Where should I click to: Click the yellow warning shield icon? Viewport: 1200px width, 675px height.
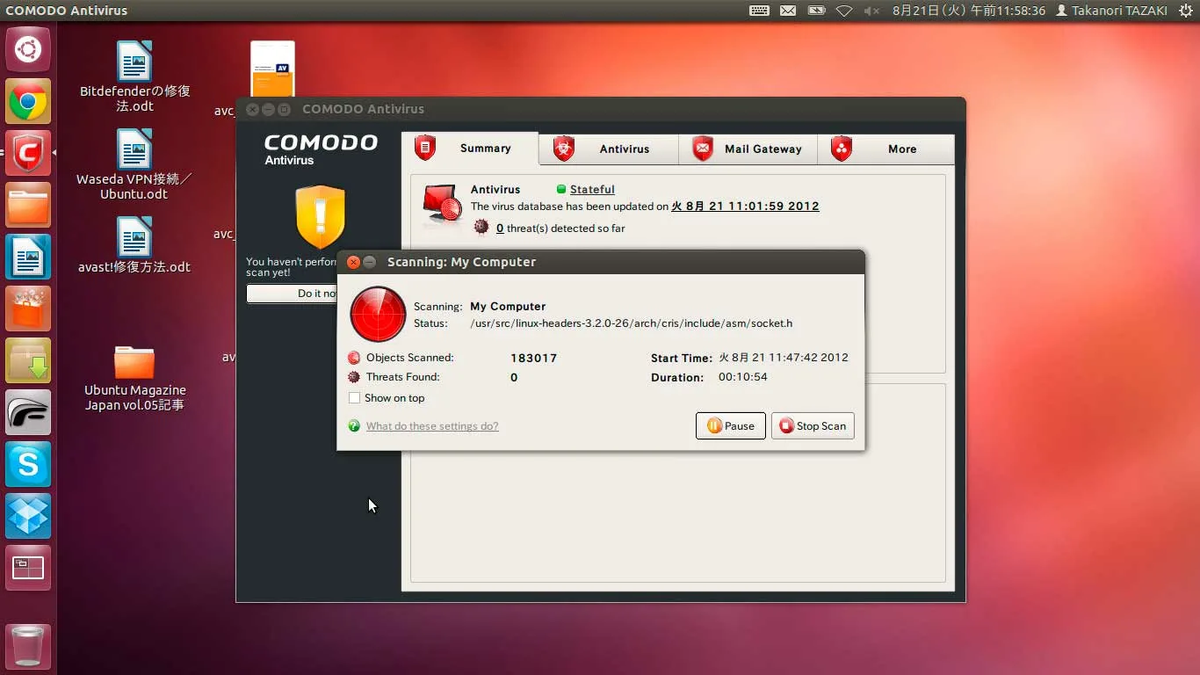point(320,216)
